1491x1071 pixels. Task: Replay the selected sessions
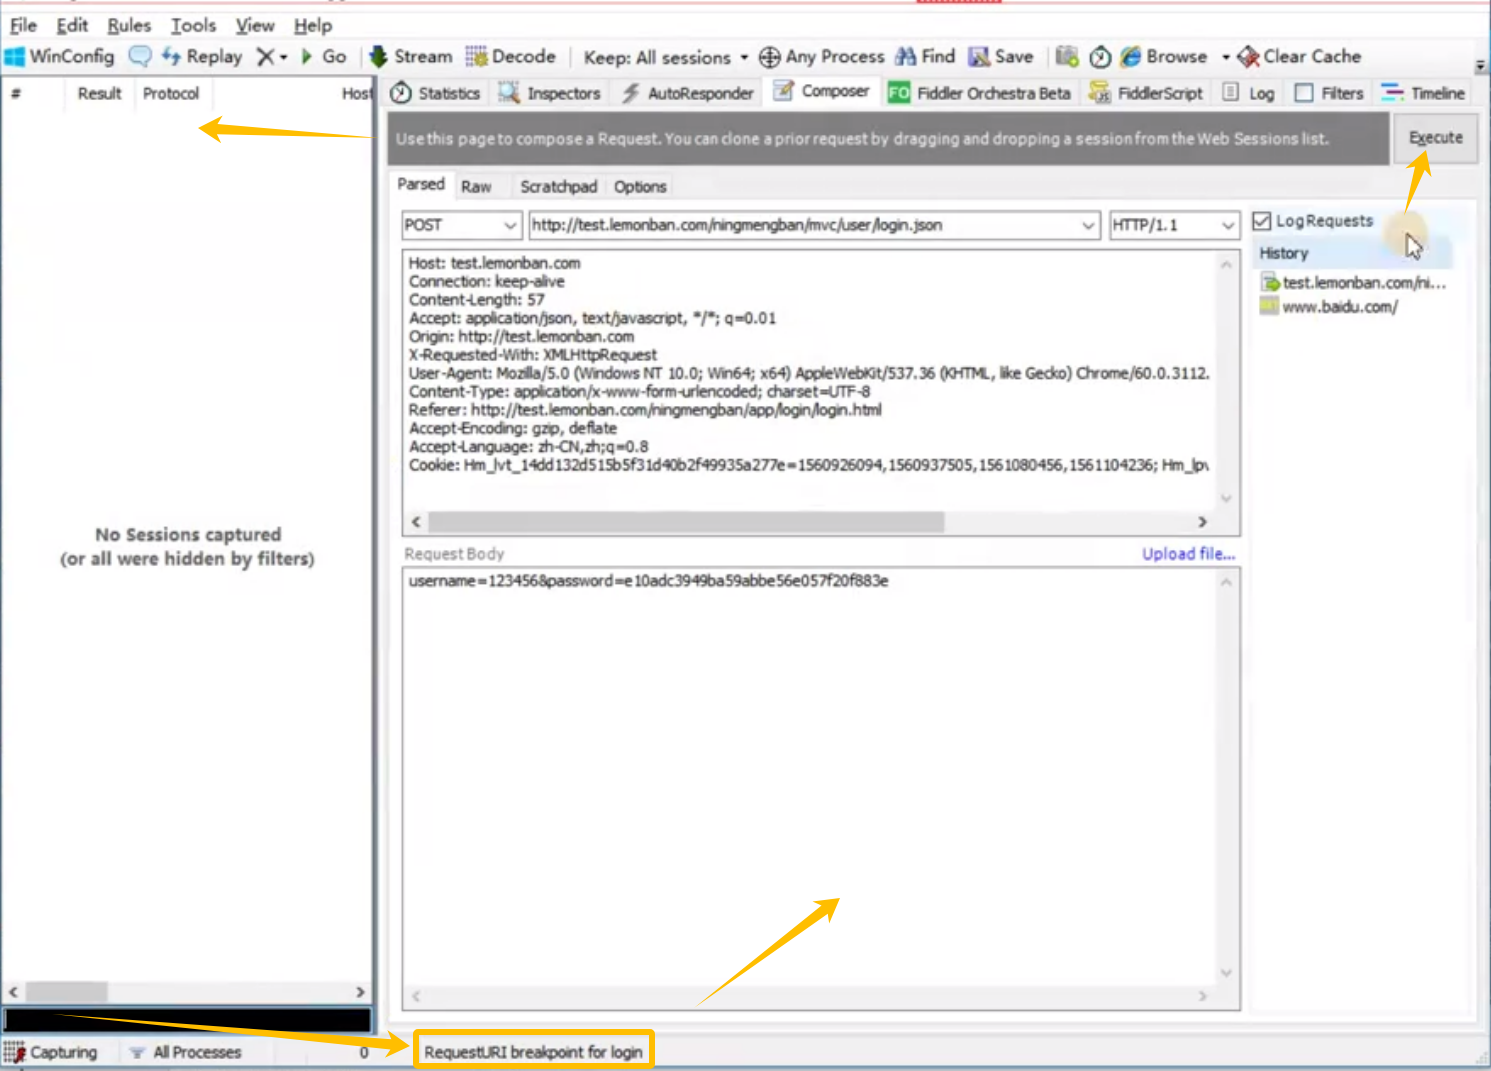pyautogui.click(x=202, y=57)
